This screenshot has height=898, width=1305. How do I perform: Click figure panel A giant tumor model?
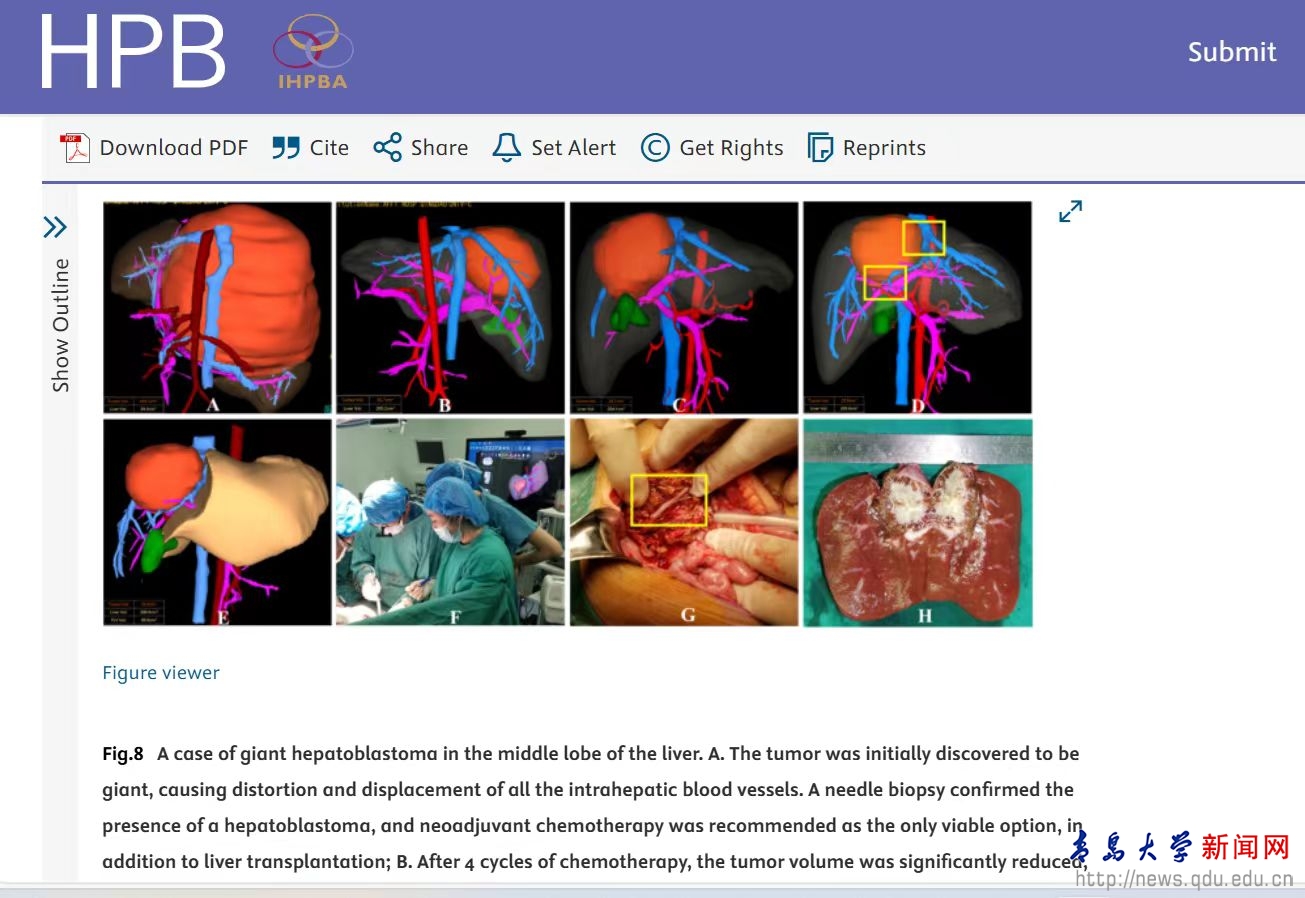[217, 307]
